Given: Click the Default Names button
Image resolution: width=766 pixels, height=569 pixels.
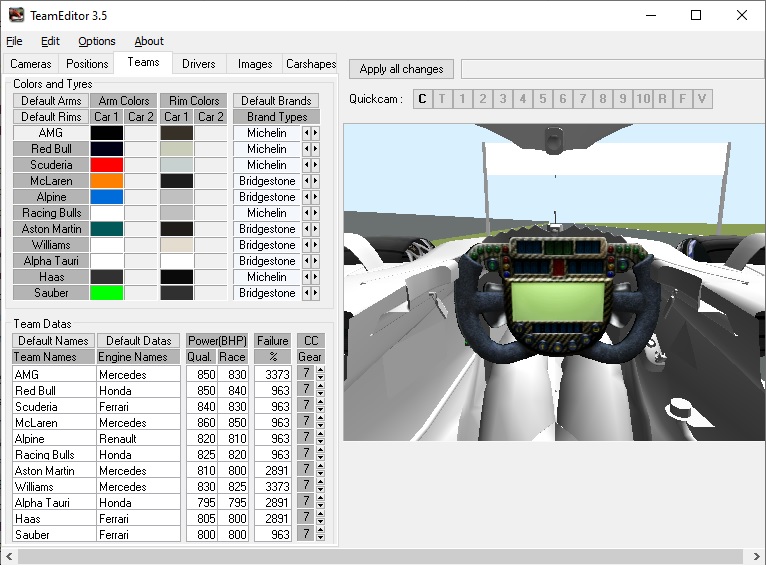Looking at the screenshot, I should [x=53, y=340].
